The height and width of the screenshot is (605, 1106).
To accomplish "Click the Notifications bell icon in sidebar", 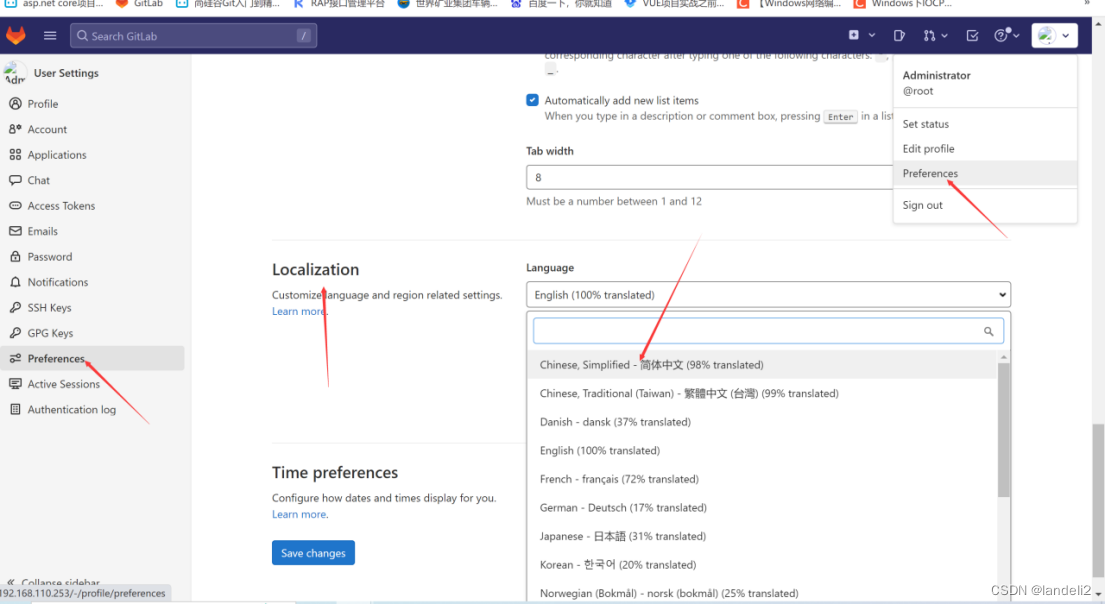I will pyautogui.click(x=15, y=282).
